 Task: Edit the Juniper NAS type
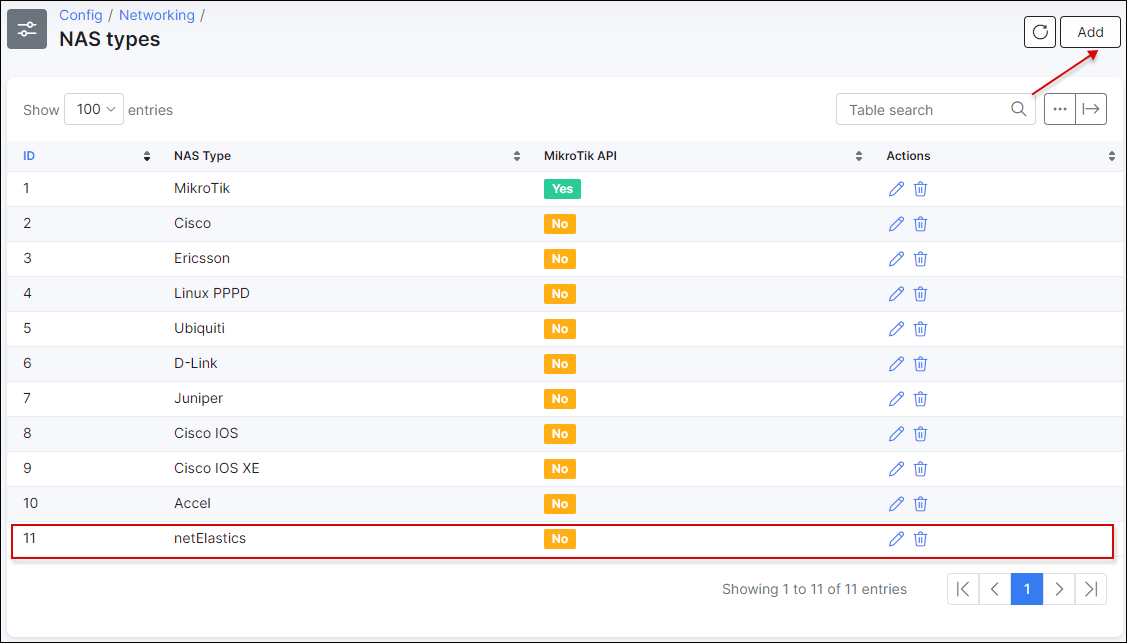click(x=896, y=399)
